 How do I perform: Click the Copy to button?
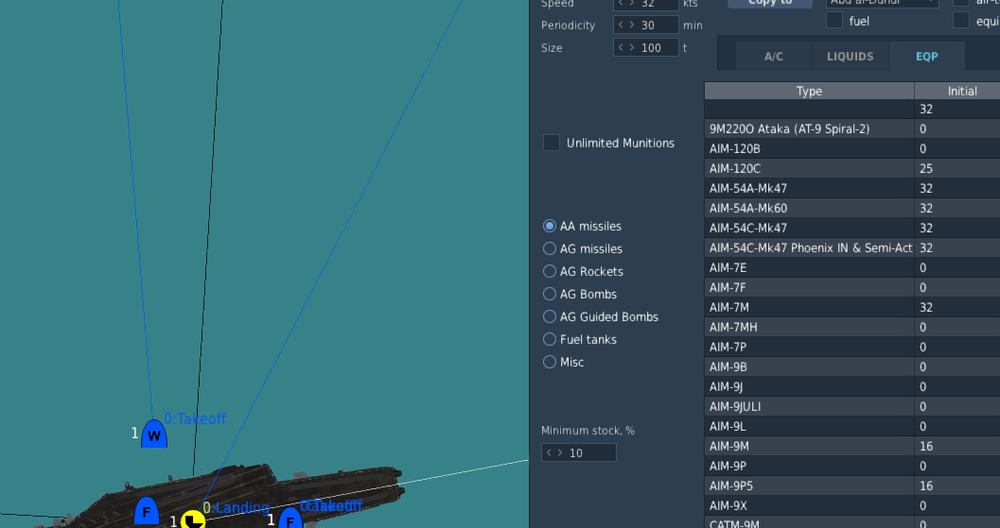click(x=770, y=3)
